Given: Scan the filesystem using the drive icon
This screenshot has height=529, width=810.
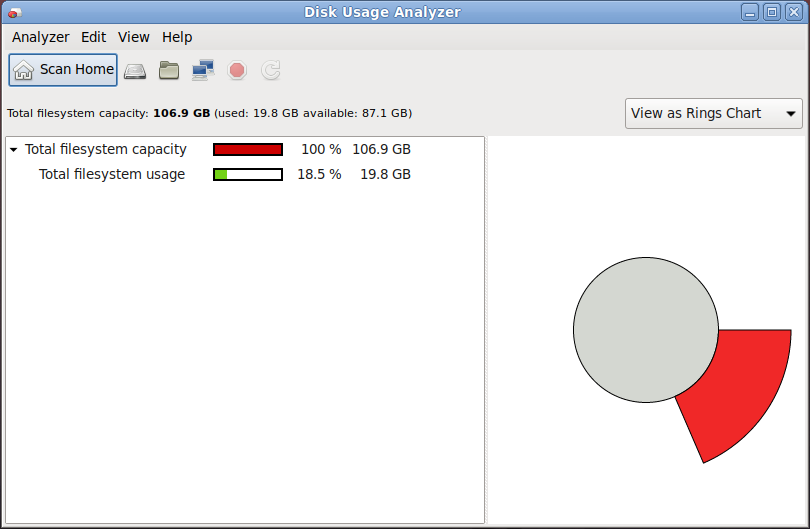Looking at the screenshot, I should 135,70.
